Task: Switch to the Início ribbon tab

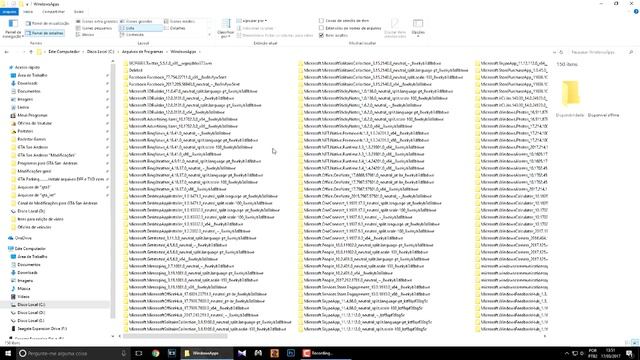Action: click(28, 12)
